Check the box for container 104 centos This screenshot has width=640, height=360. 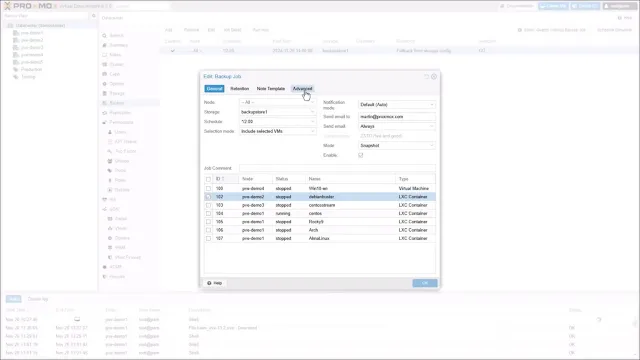(208, 213)
